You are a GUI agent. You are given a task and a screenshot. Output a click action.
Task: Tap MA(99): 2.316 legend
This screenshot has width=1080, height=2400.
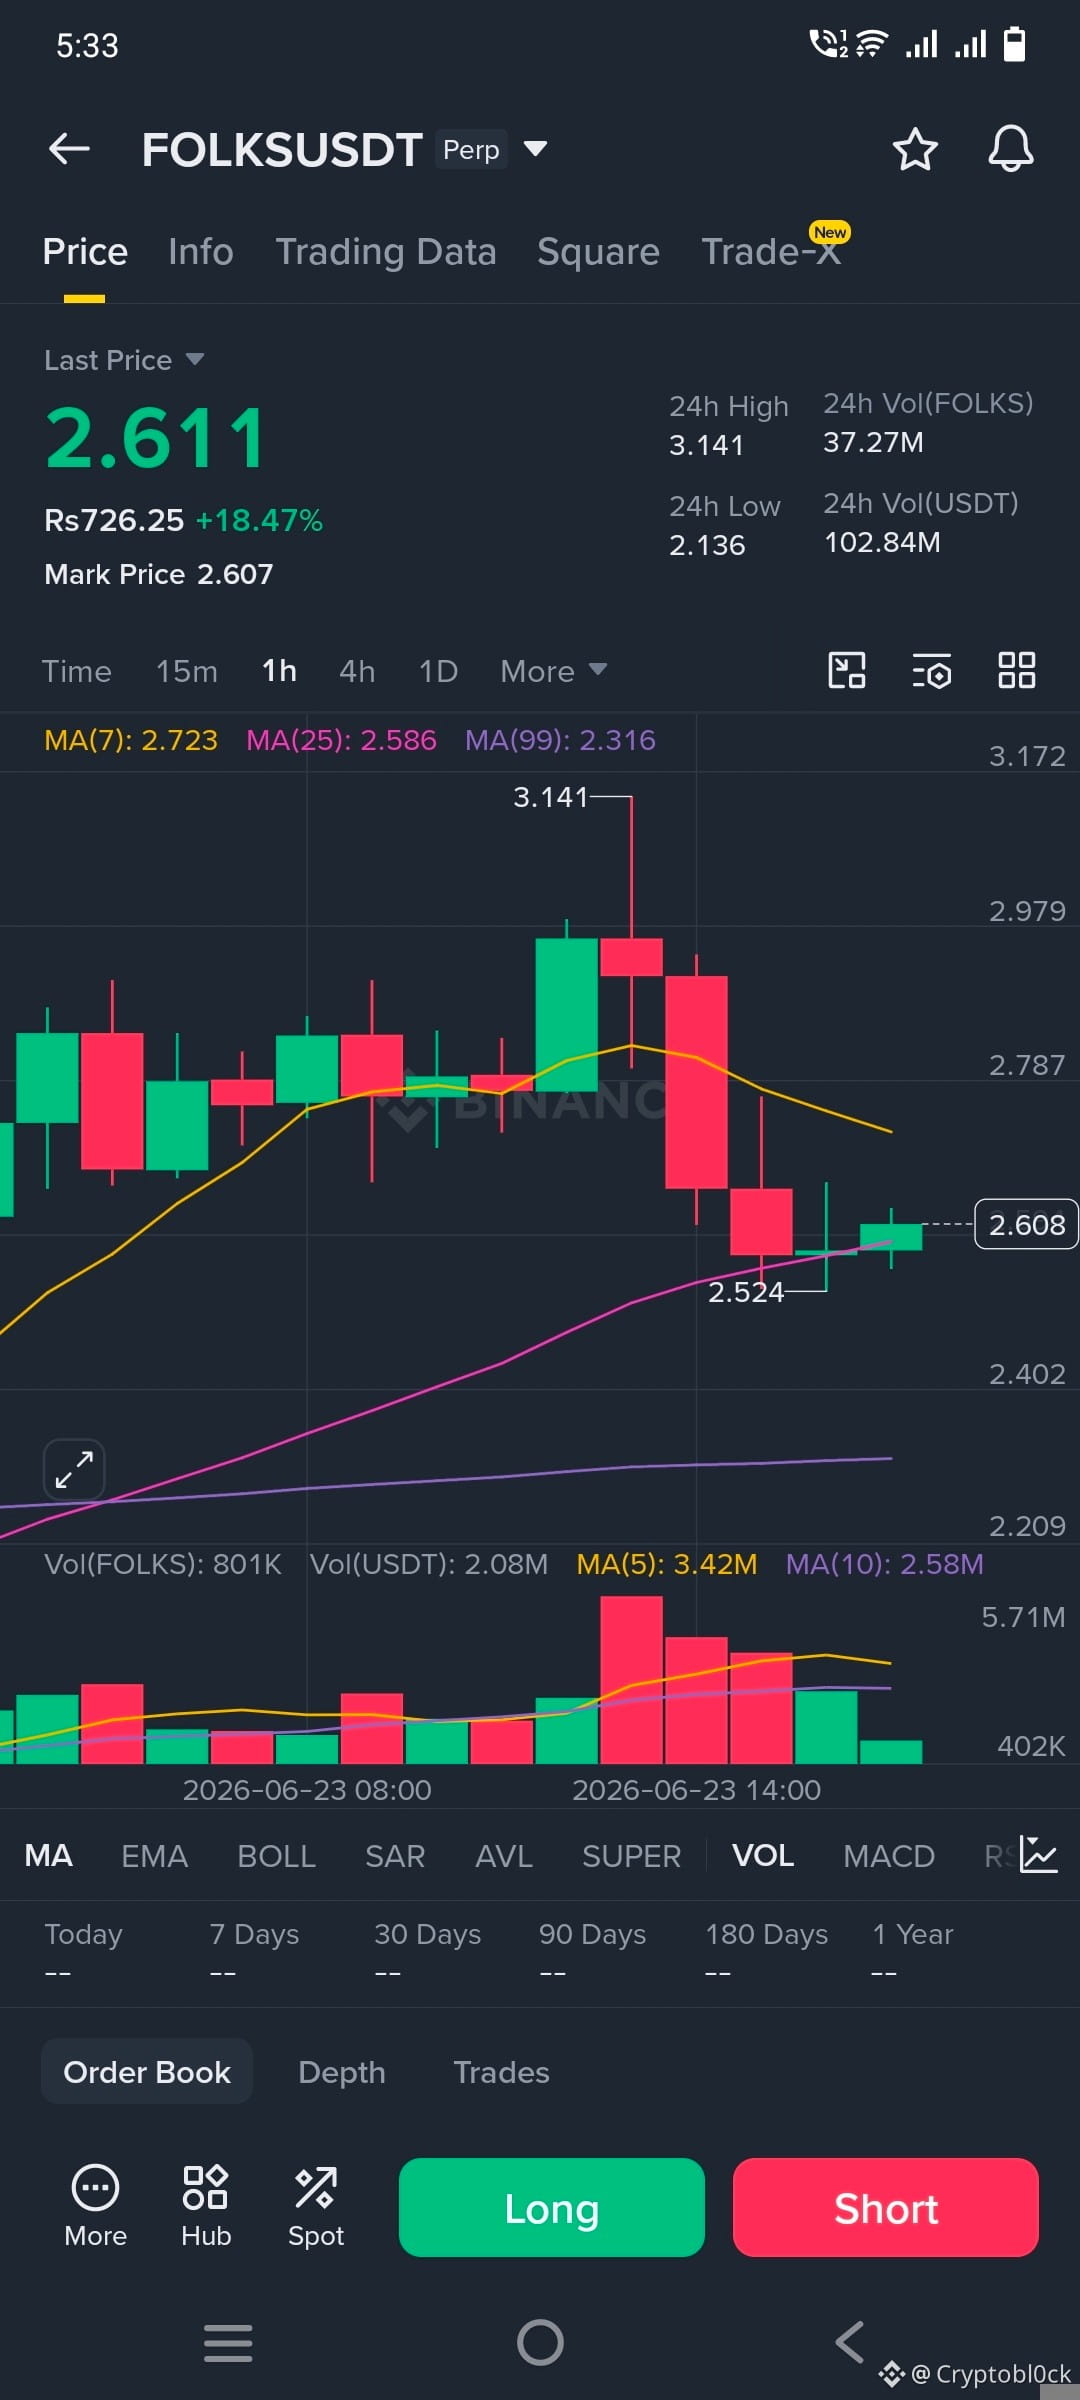(560, 740)
